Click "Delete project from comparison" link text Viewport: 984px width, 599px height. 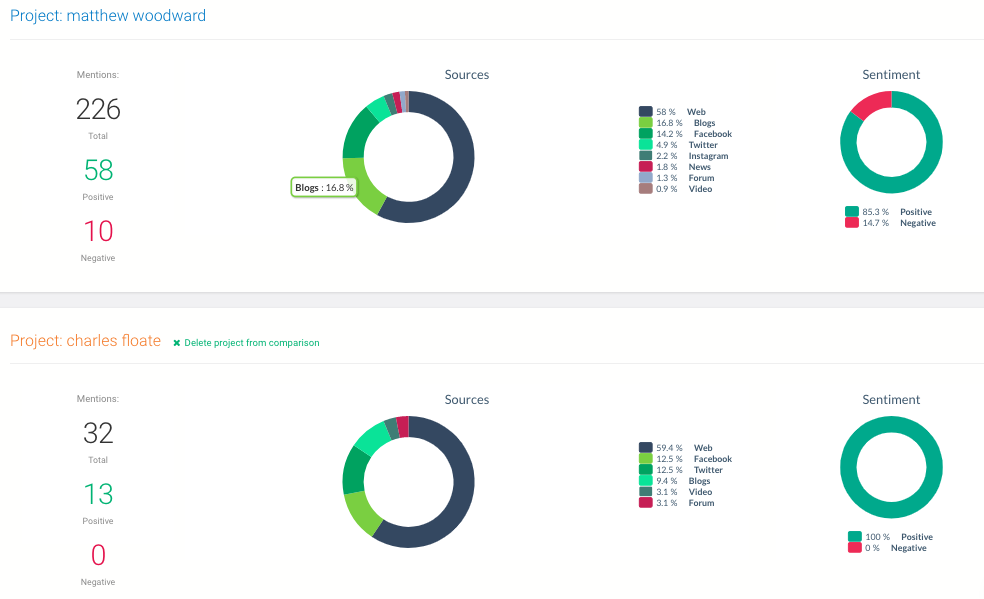[x=252, y=343]
